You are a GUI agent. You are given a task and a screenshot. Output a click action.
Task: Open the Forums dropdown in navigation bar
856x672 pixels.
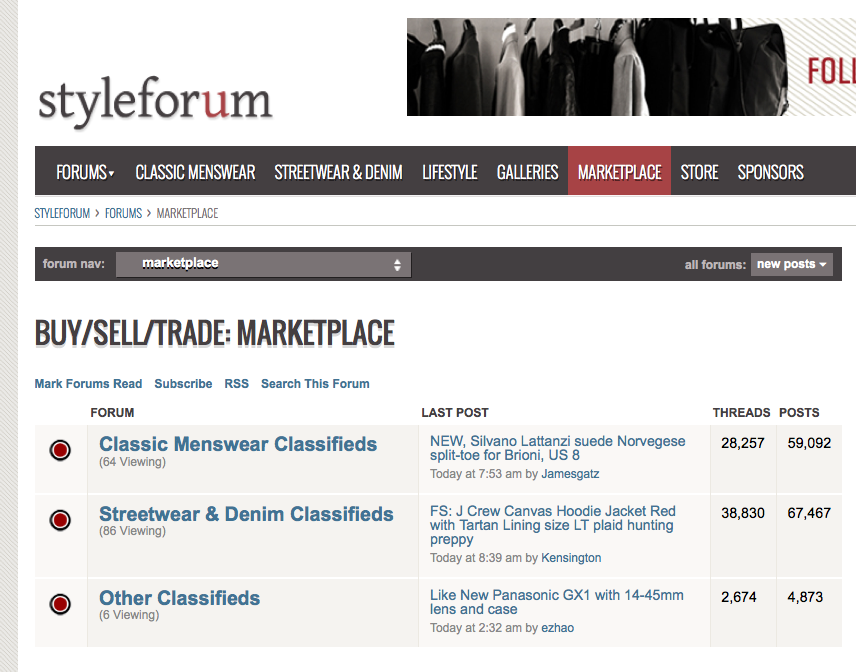tap(85, 172)
